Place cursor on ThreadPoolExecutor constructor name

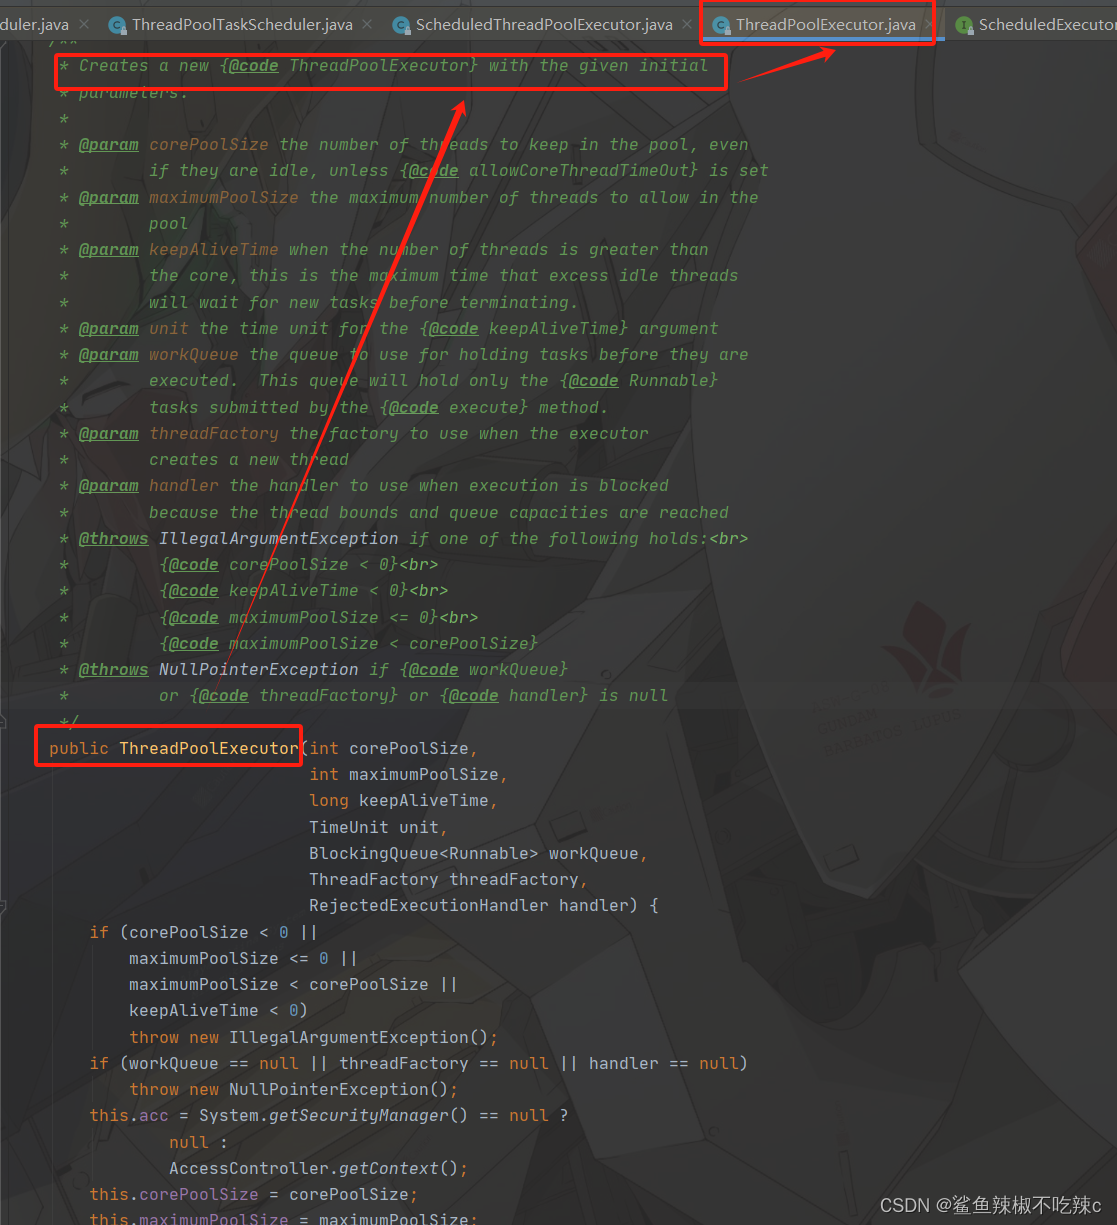[x=209, y=748]
